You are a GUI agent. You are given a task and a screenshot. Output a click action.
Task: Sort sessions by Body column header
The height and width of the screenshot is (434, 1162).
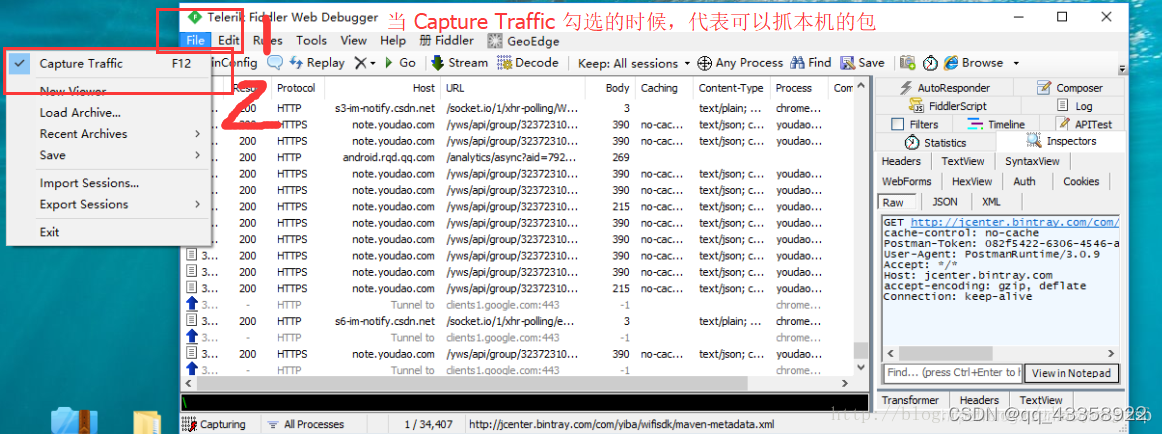[617, 88]
